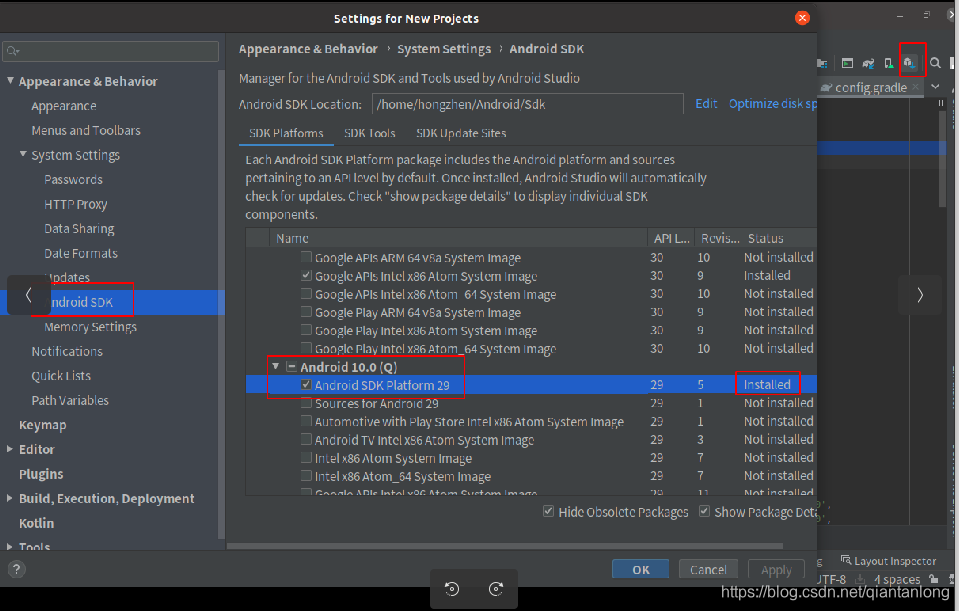Open Search Everywhere magnifier icon
The height and width of the screenshot is (611, 959).
pyautogui.click(x=935, y=62)
